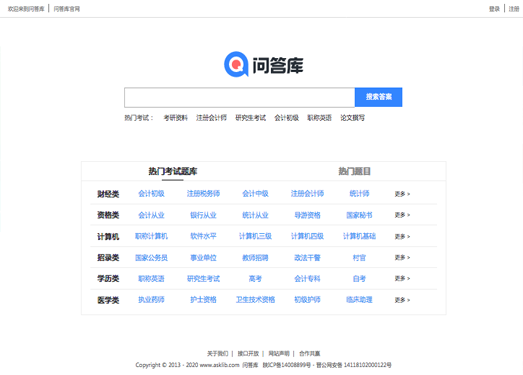The height and width of the screenshot is (375, 523).
Task: Select hot exam keyword 论文撰写
Action: 352,118
